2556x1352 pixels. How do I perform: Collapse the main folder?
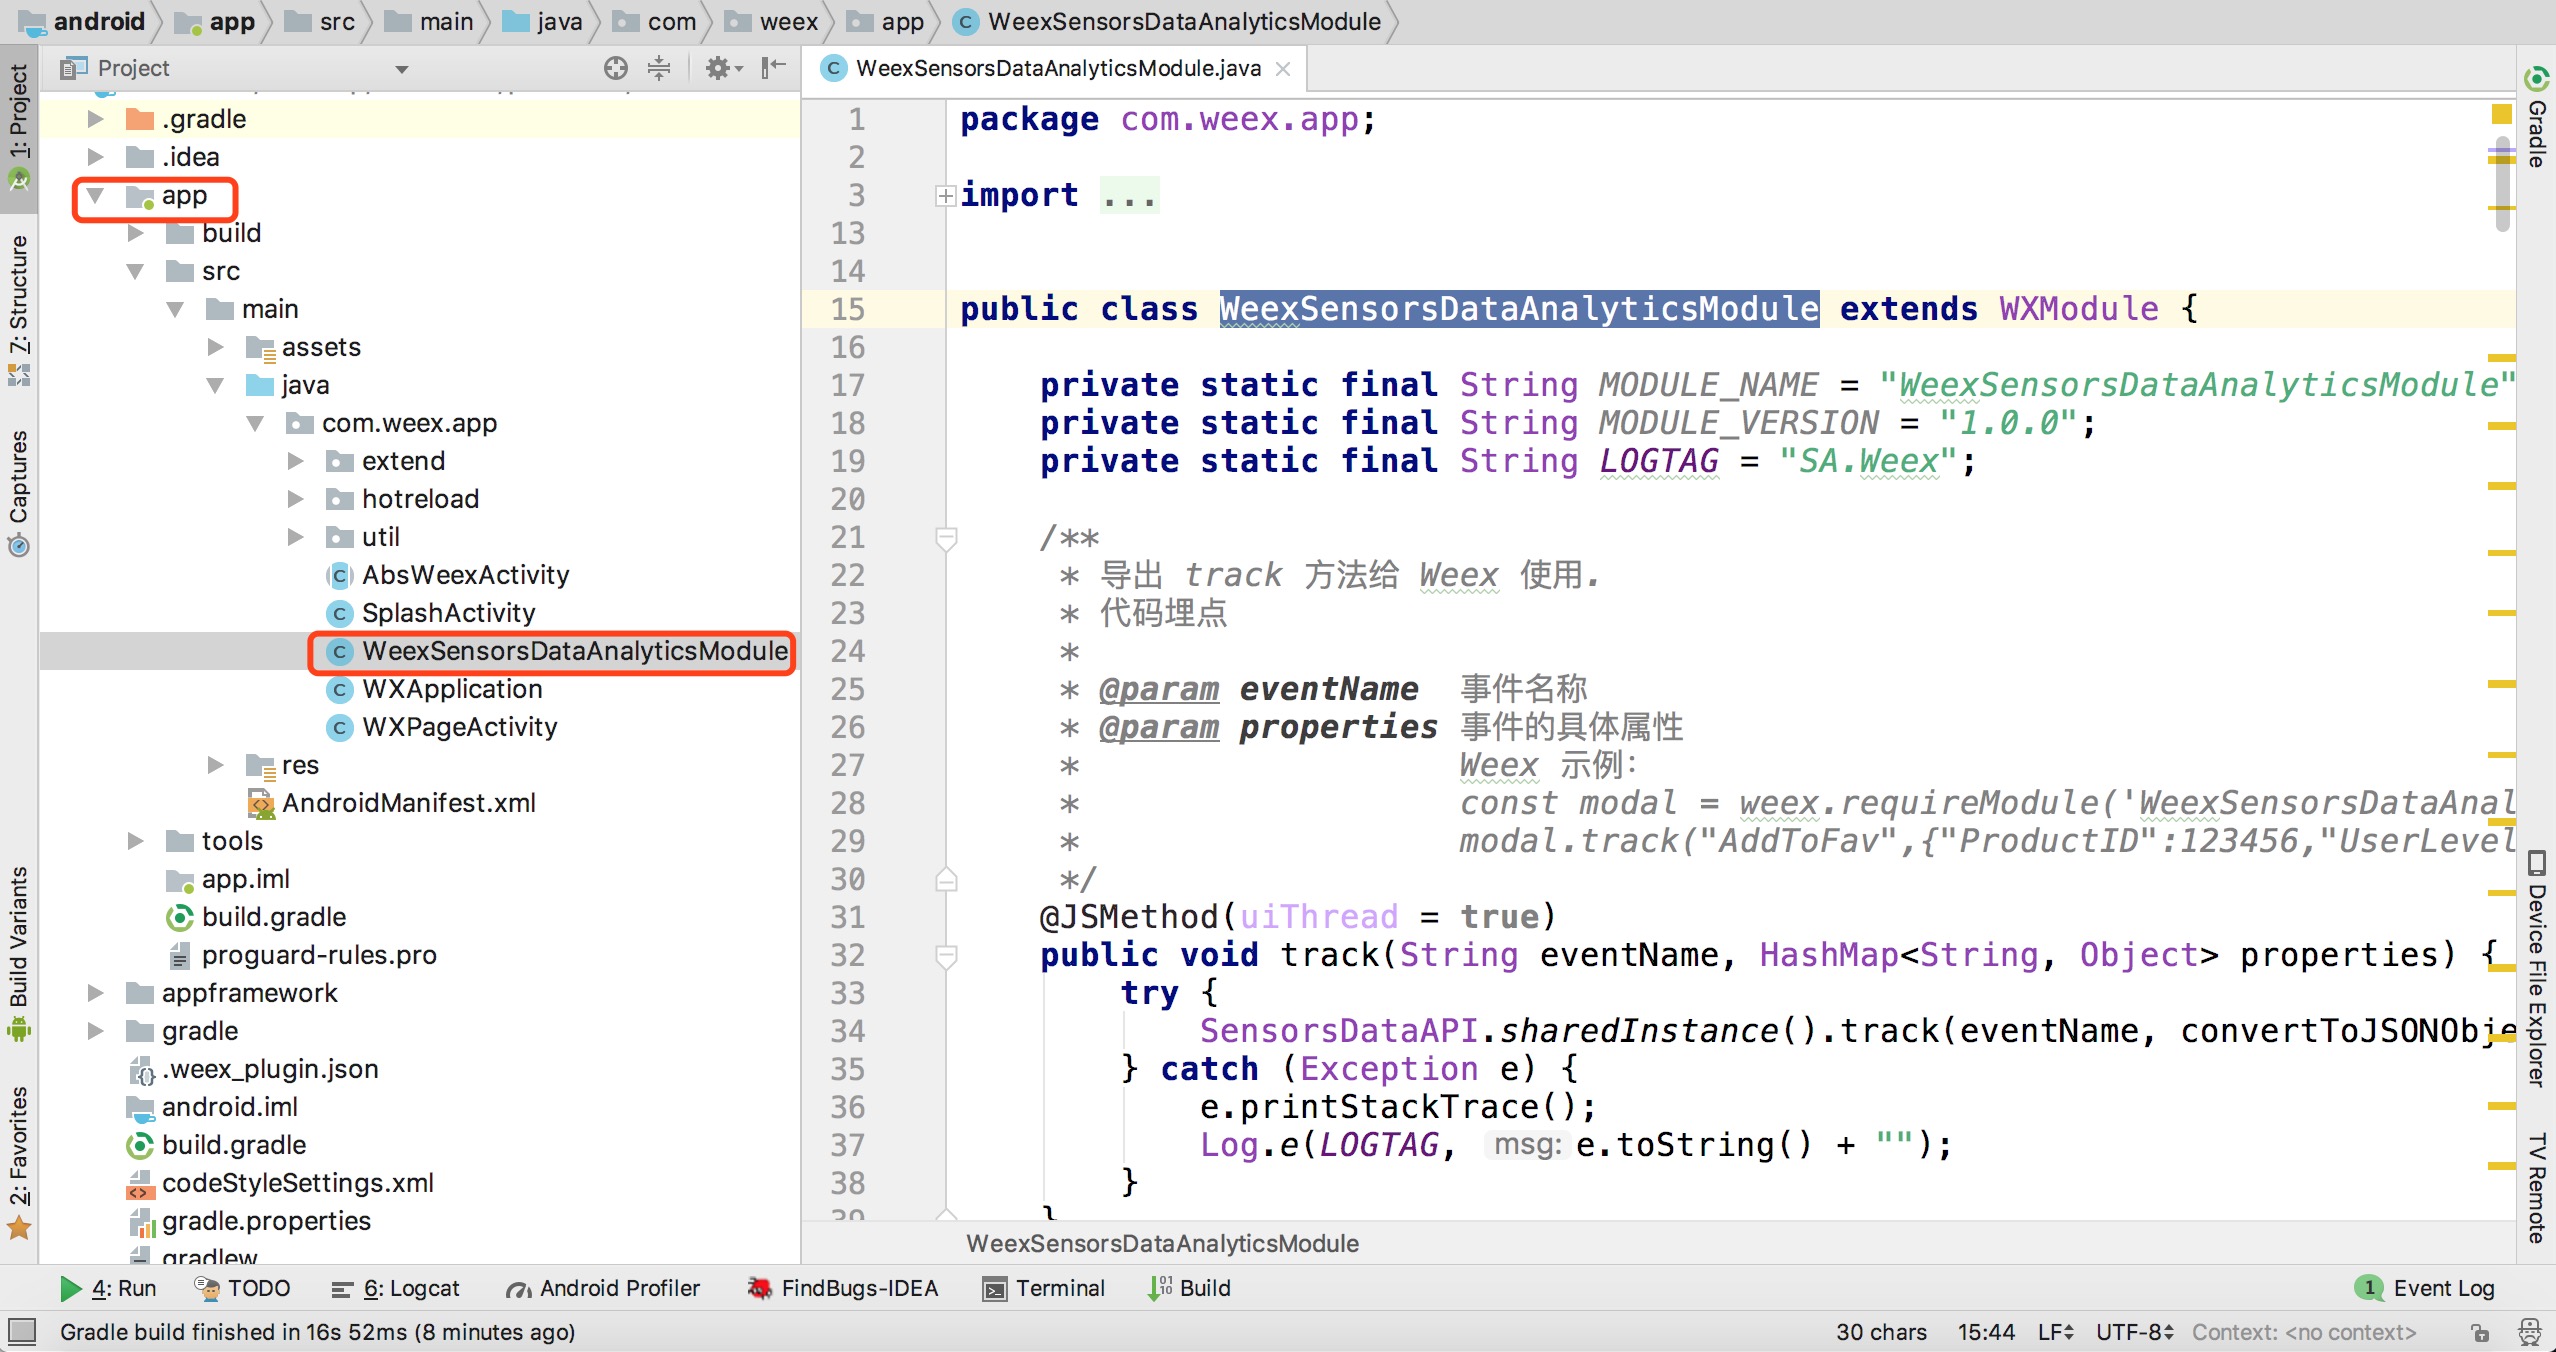point(175,309)
